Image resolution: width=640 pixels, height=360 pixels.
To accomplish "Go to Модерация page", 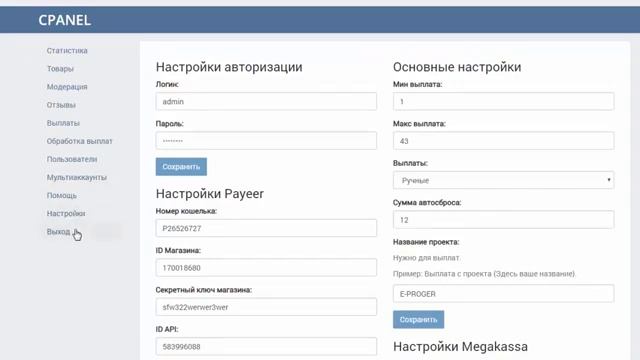I will coord(67,87).
